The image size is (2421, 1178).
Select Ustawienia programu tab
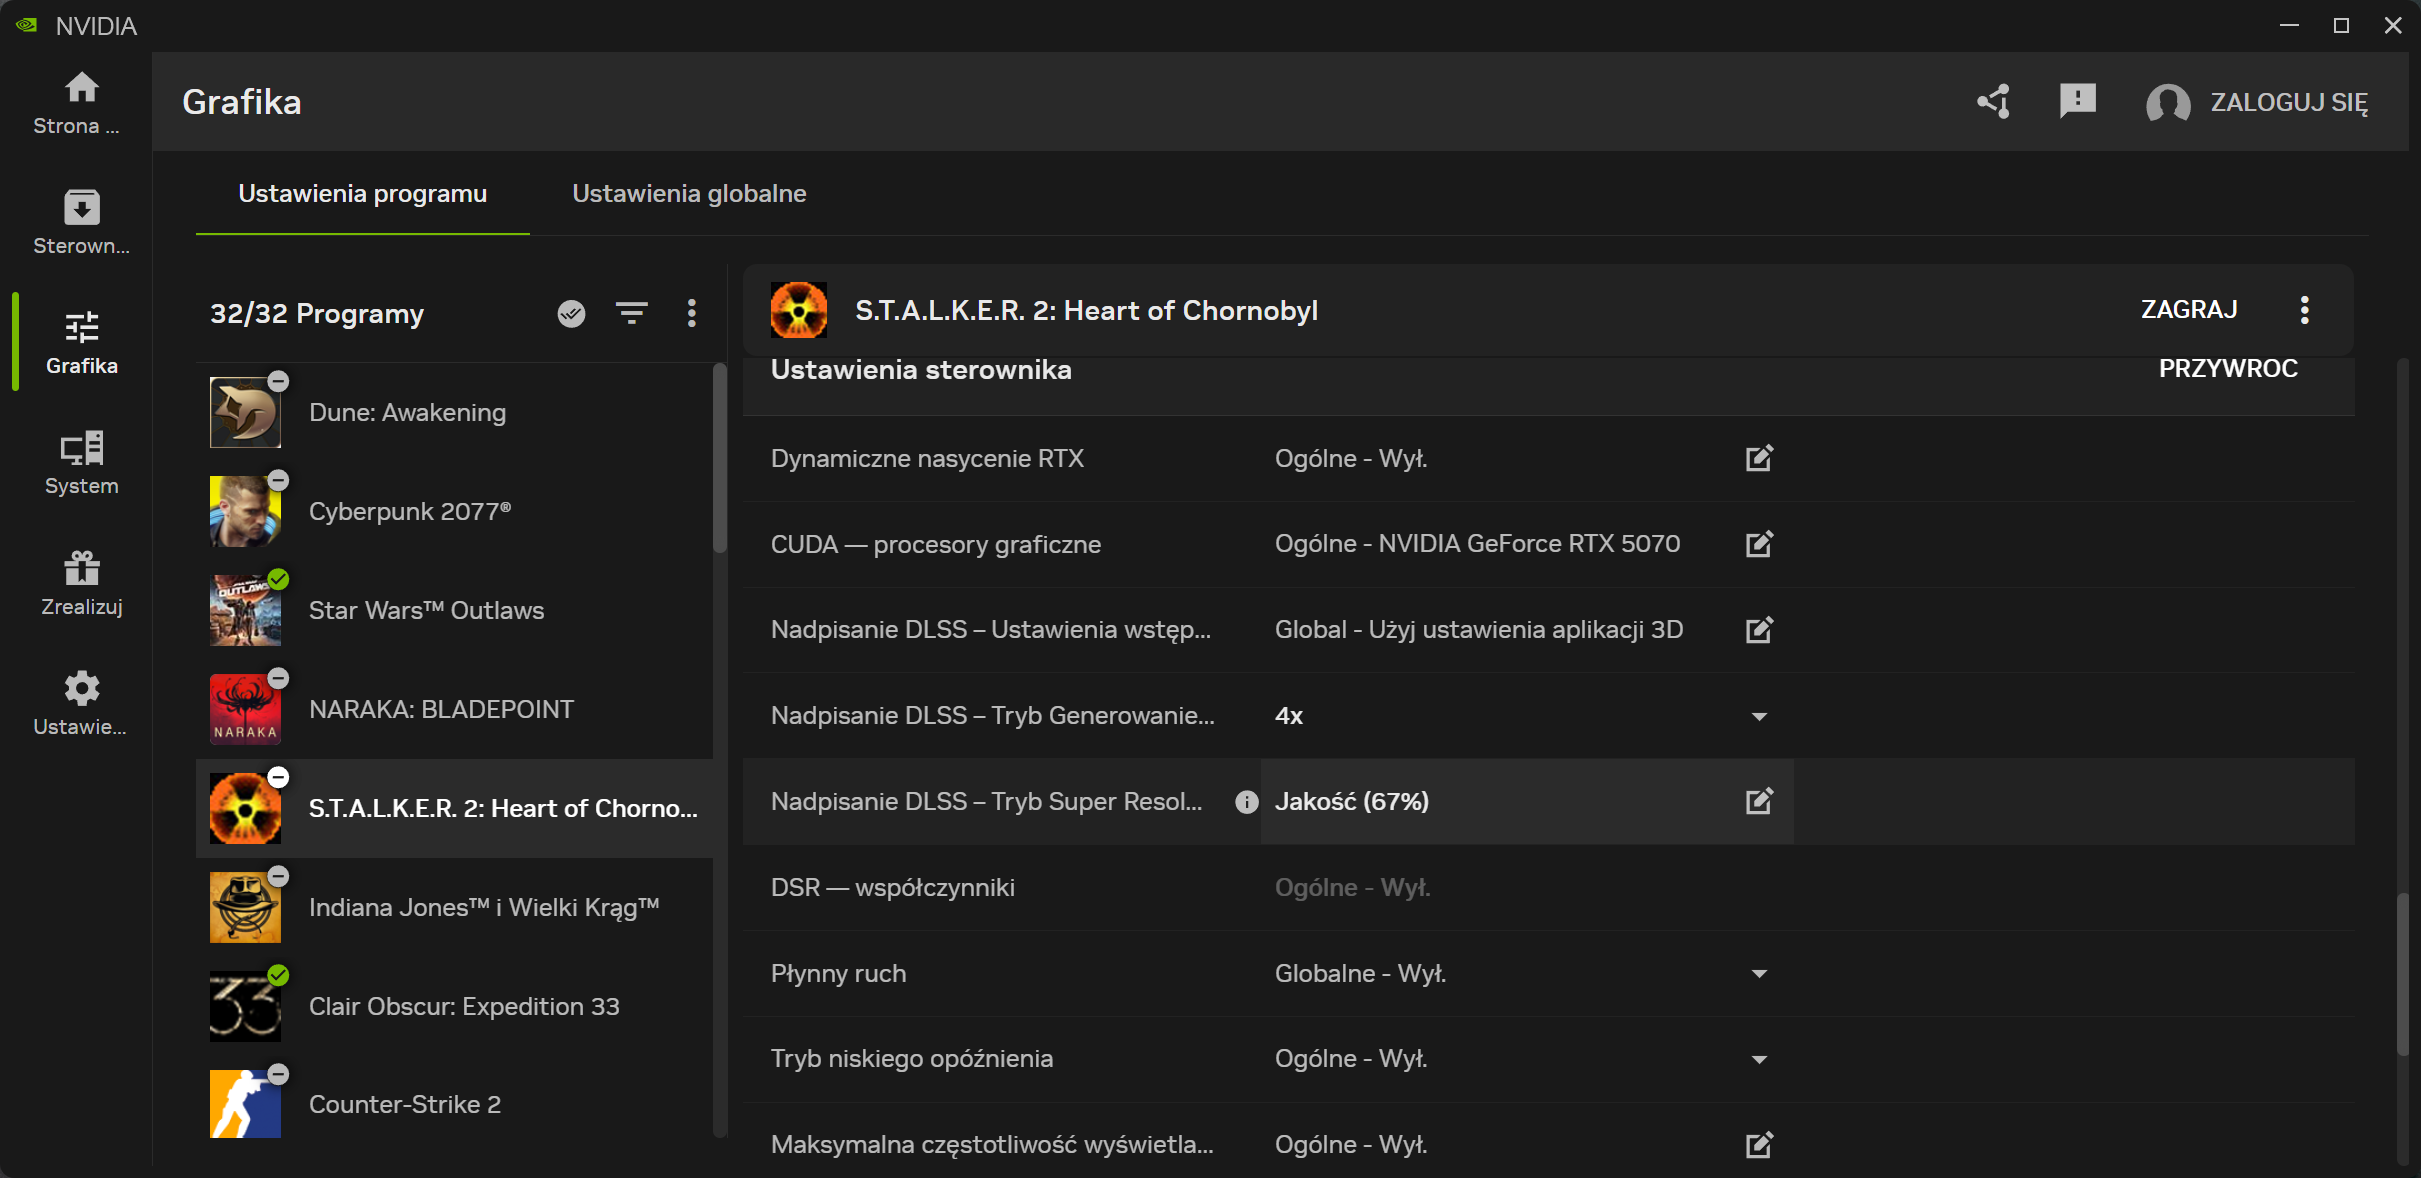click(362, 194)
